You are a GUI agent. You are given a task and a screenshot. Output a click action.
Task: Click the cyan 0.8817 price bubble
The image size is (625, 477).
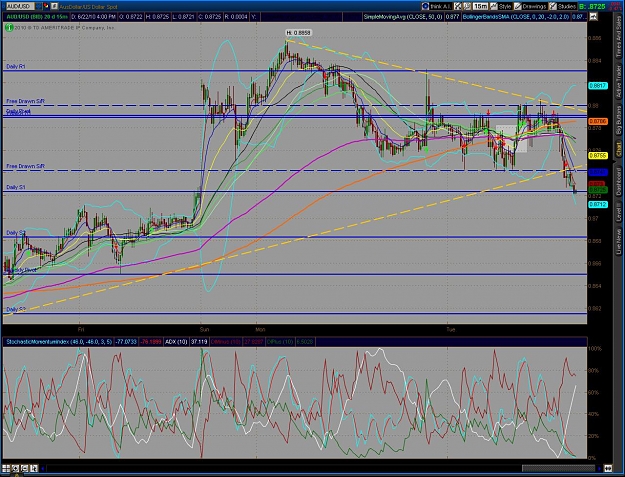598,86
